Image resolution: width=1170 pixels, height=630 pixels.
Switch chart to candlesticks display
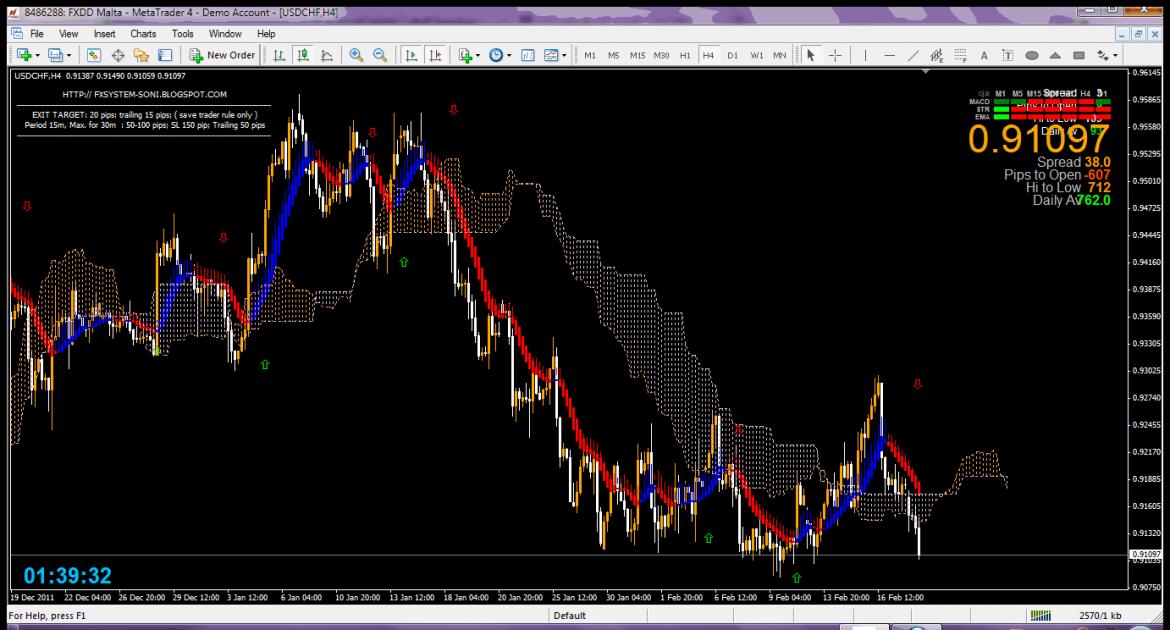tap(303, 55)
